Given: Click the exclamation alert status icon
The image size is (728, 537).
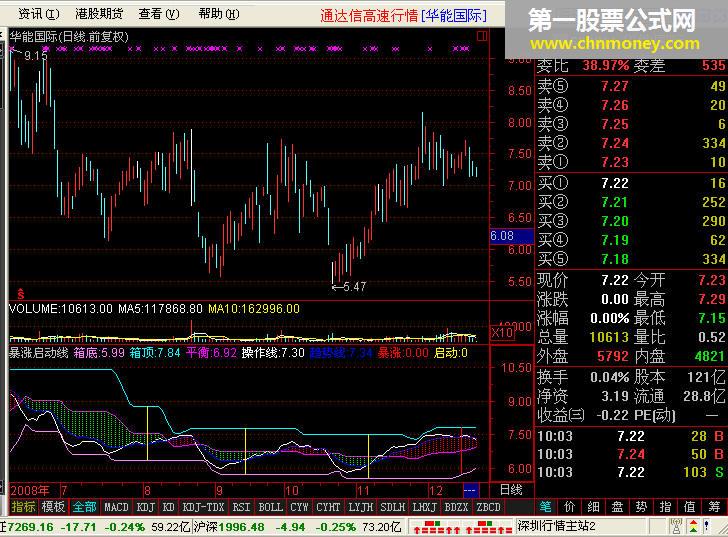Looking at the screenshot, I should pyautogui.click(x=707, y=527).
